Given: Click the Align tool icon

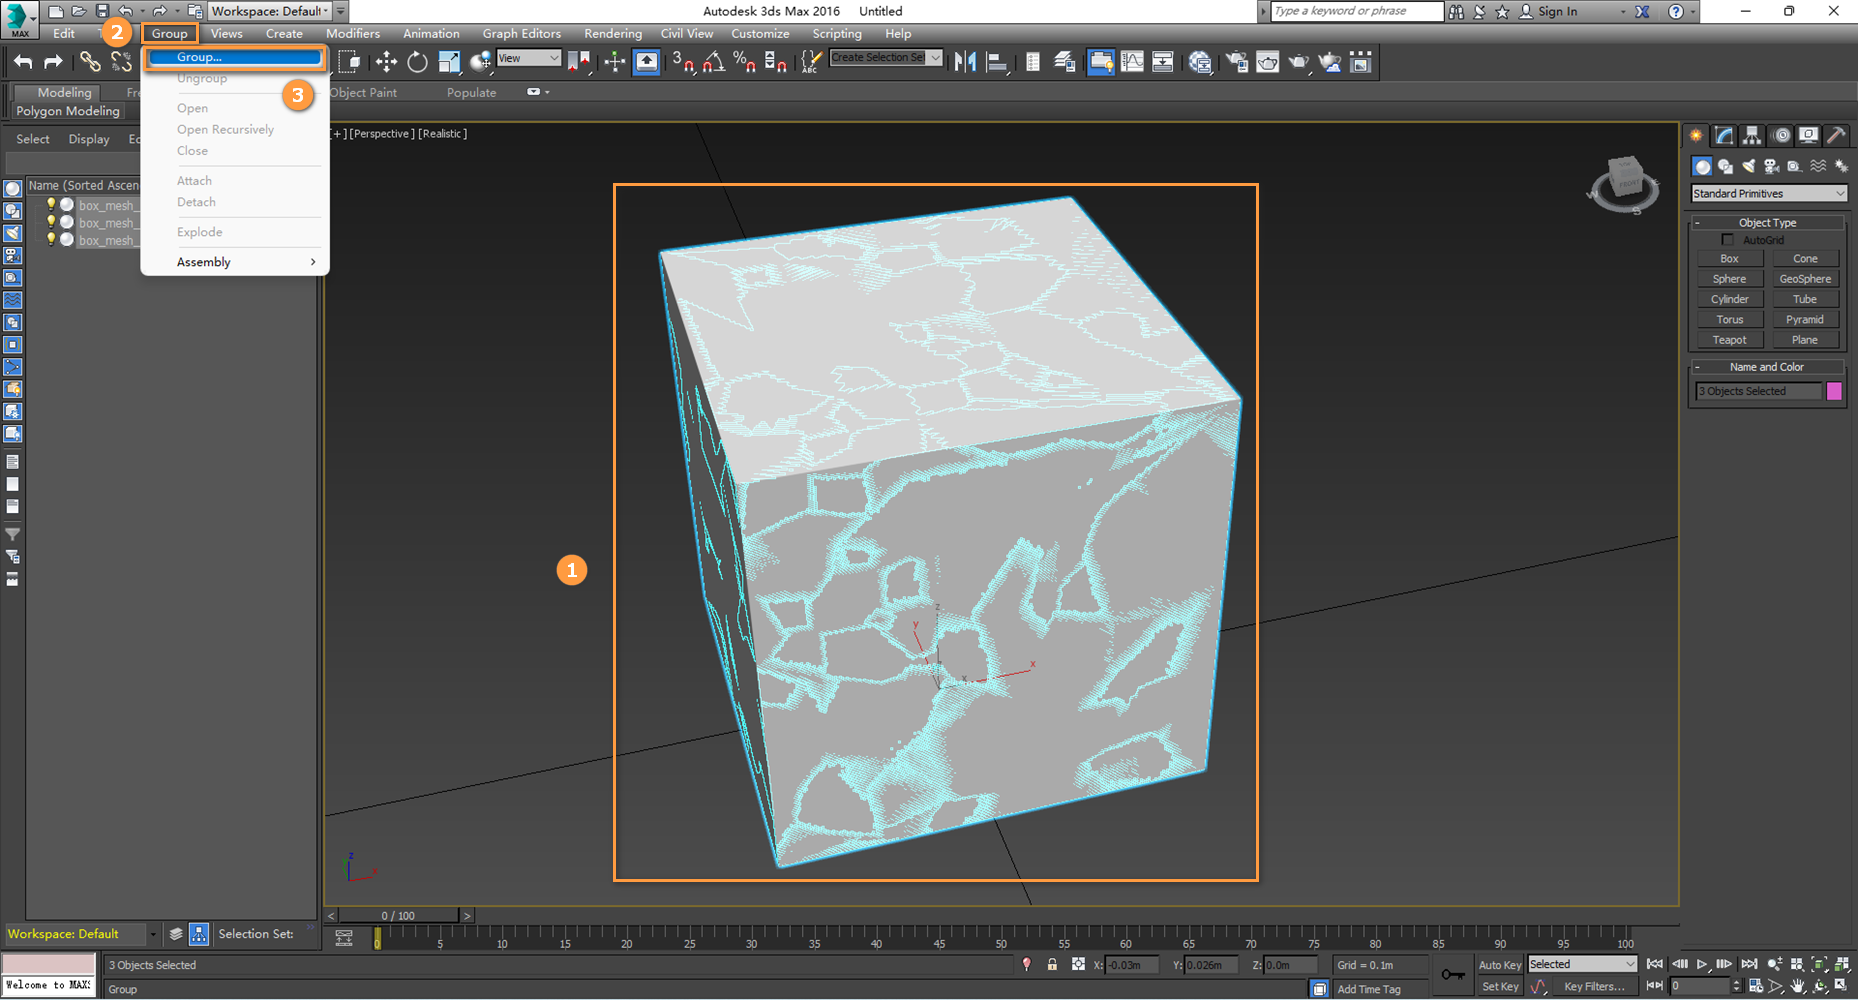Looking at the screenshot, I should click(997, 62).
